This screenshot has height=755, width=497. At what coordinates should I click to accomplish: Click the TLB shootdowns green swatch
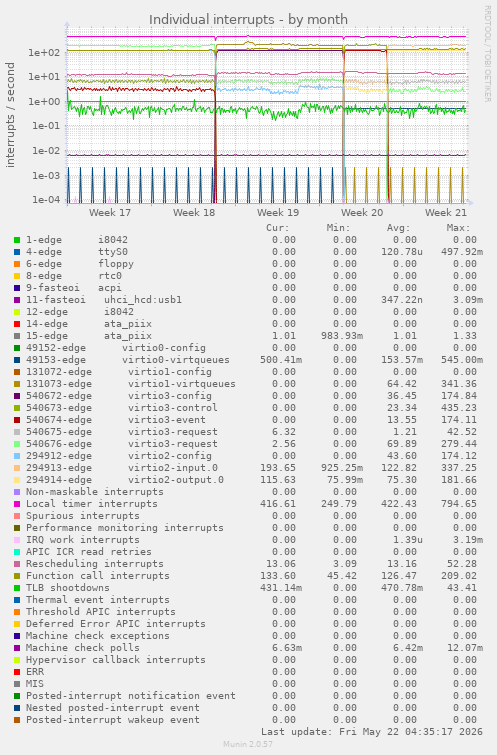17,588
